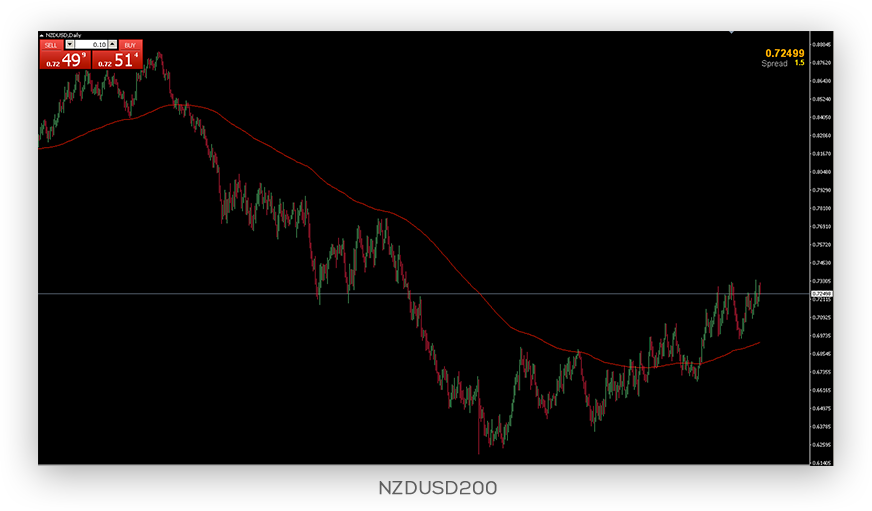The width and height of the screenshot is (872, 511).
Task: Click the chart shift triangle marker at the top
Action: point(731,33)
